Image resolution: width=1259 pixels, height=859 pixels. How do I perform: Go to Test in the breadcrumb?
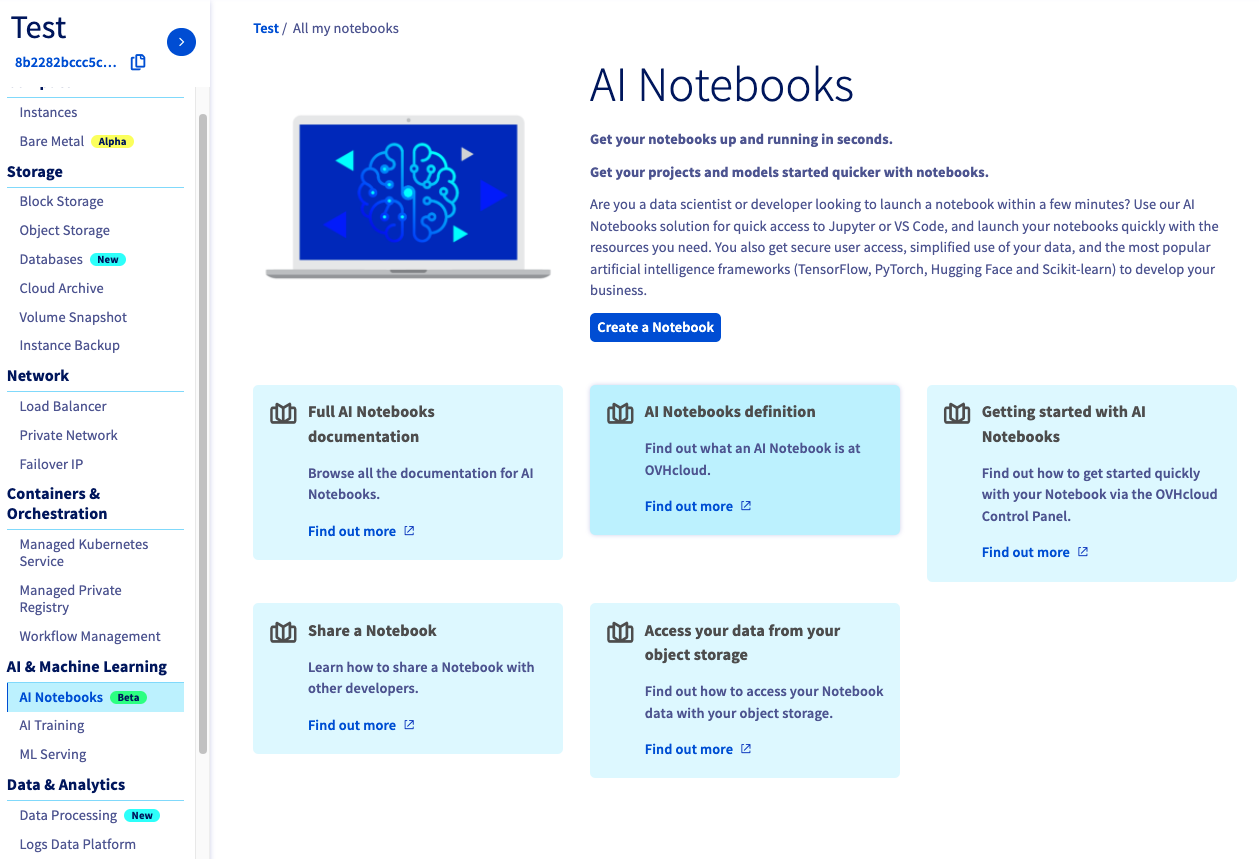266,28
